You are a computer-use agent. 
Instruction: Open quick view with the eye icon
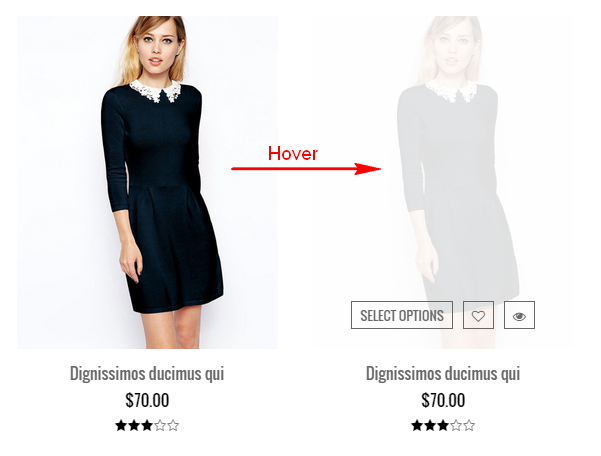point(519,315)
